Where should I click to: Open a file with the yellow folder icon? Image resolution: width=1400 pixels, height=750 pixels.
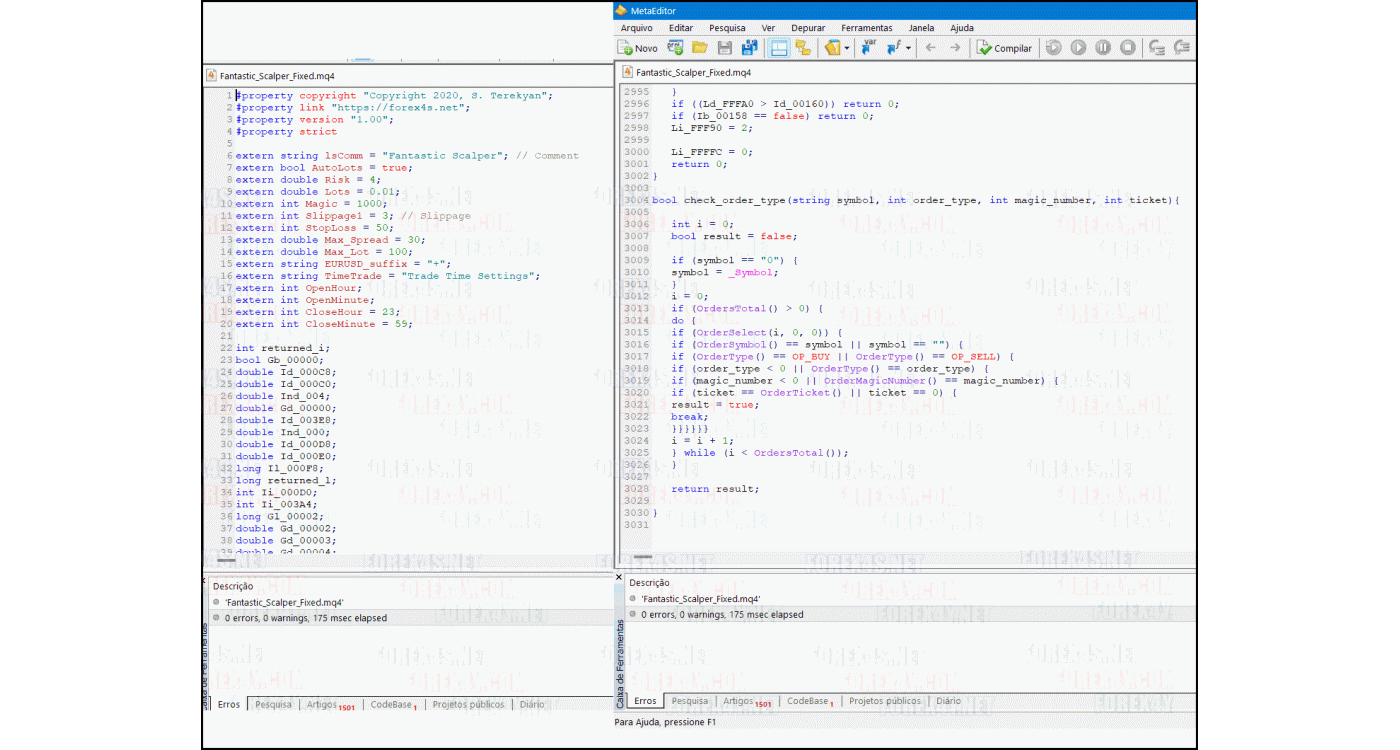point(700,48)
